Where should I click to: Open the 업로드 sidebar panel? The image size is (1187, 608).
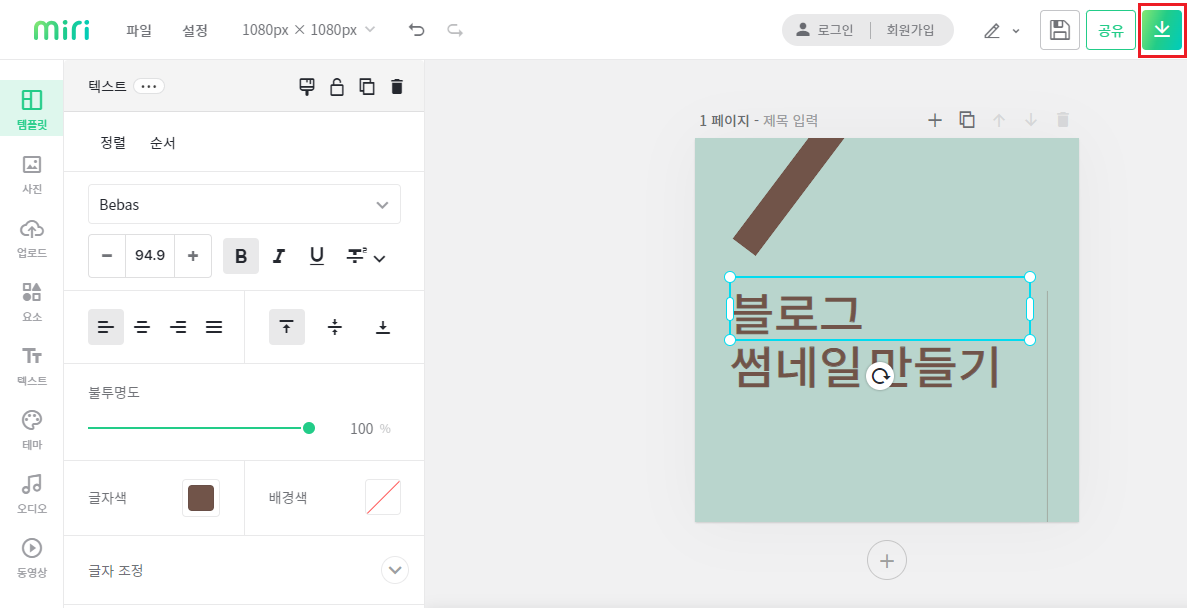coord(32,239)
